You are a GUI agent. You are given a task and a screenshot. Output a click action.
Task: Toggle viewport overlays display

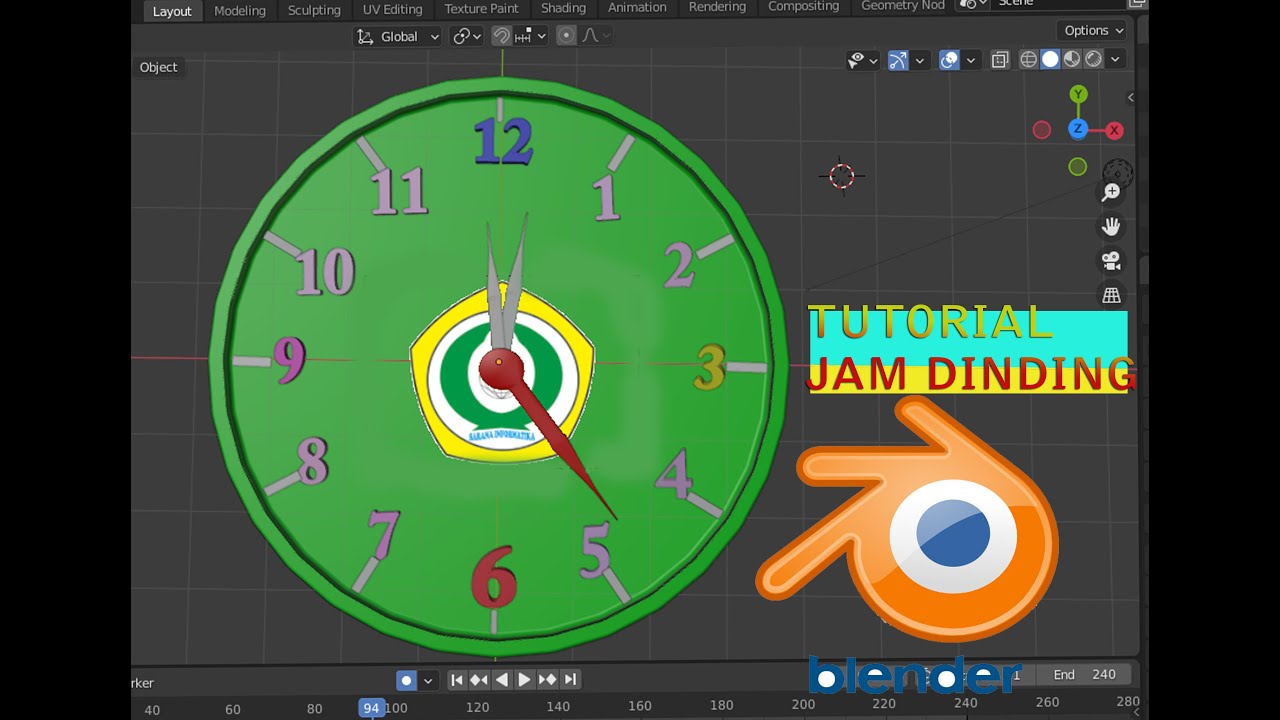(x=950, y=60)
